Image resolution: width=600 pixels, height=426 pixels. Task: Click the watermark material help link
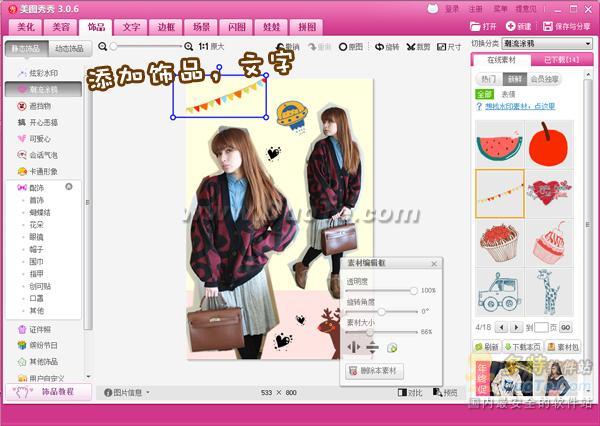520,106
